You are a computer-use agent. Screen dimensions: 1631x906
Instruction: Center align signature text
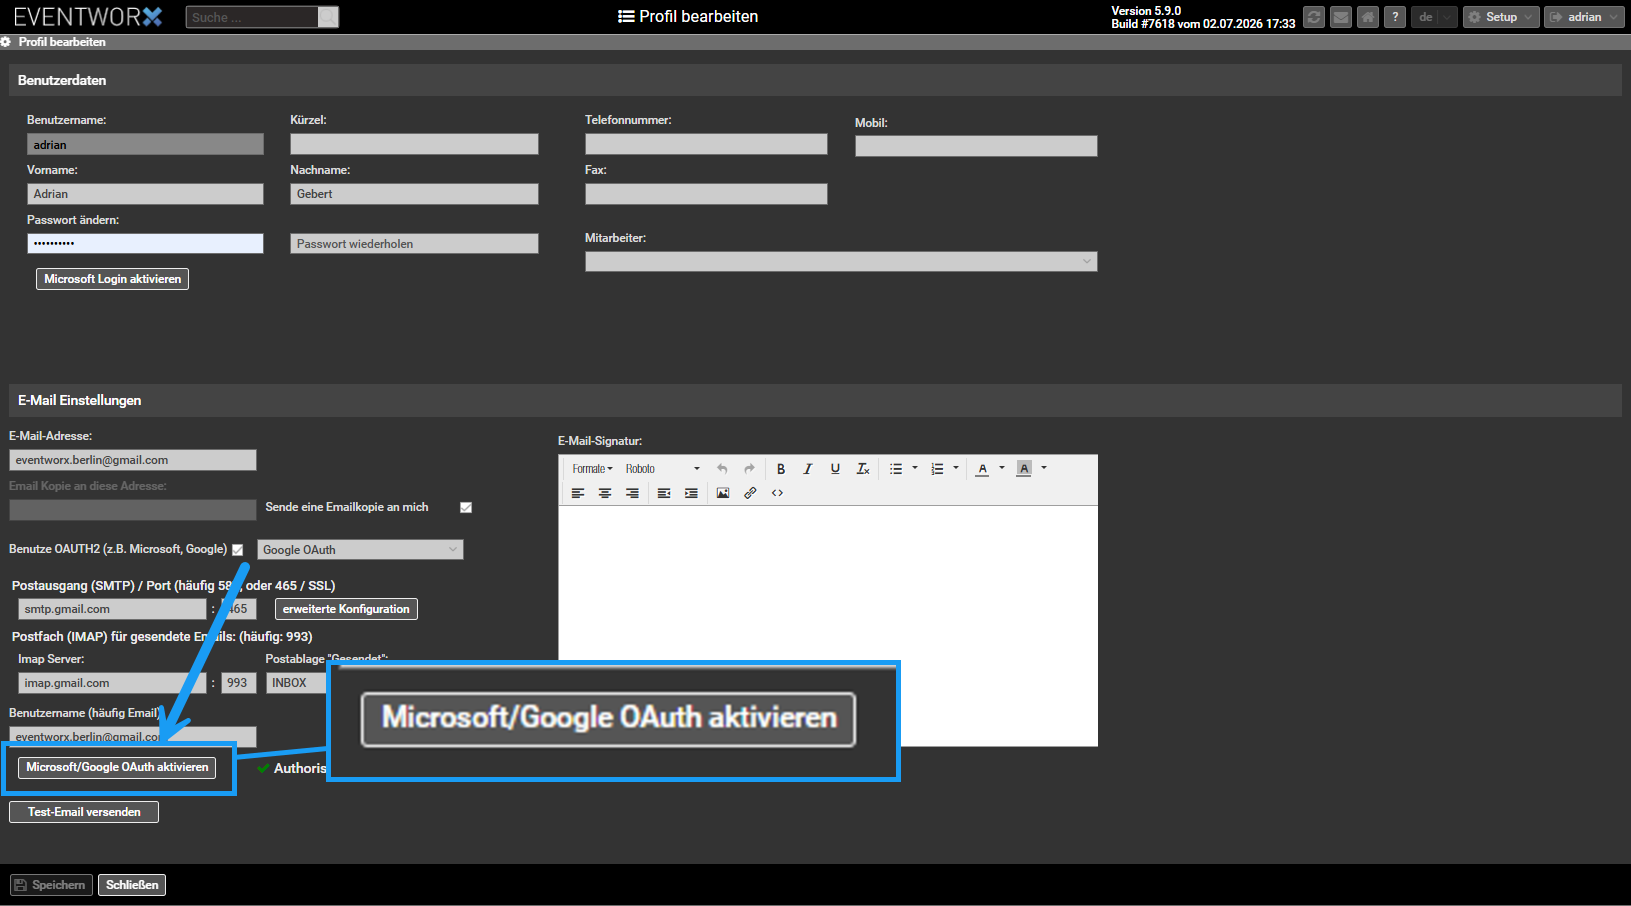605,493
